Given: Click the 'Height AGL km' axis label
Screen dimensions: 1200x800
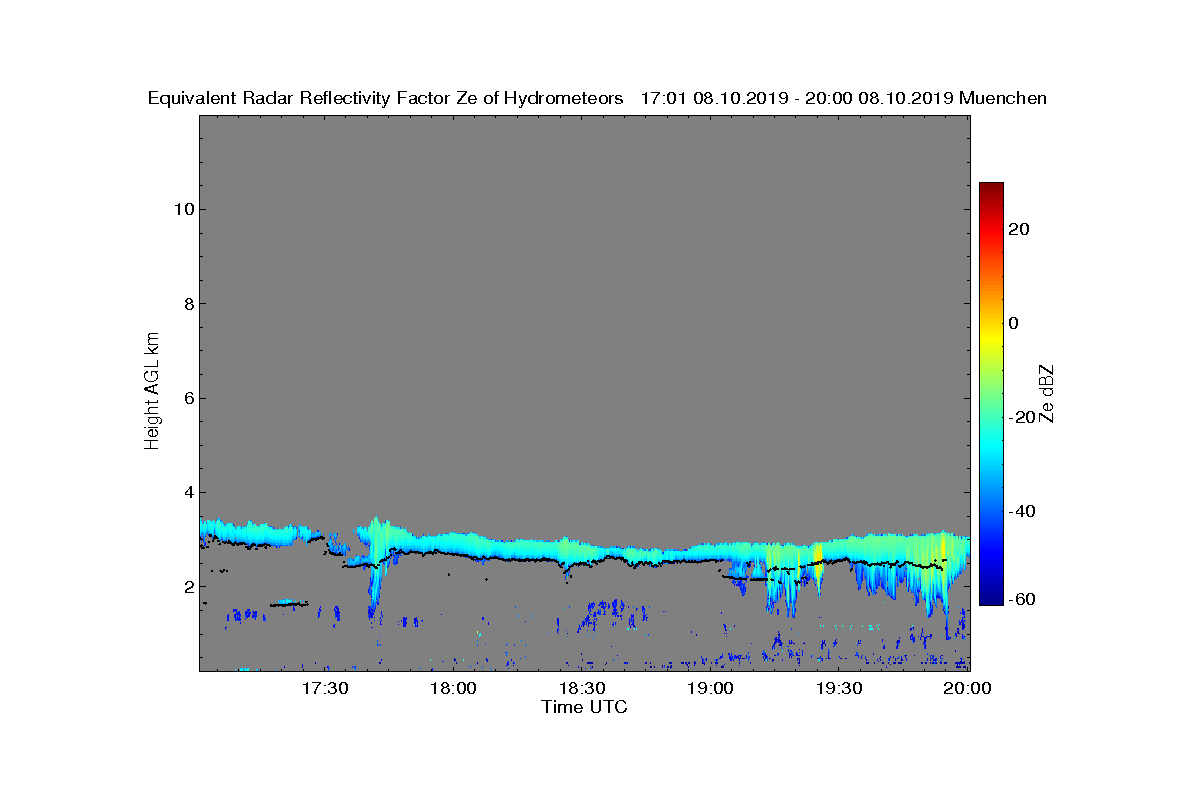Looking at the screenshot, I should tap(152, 392).
